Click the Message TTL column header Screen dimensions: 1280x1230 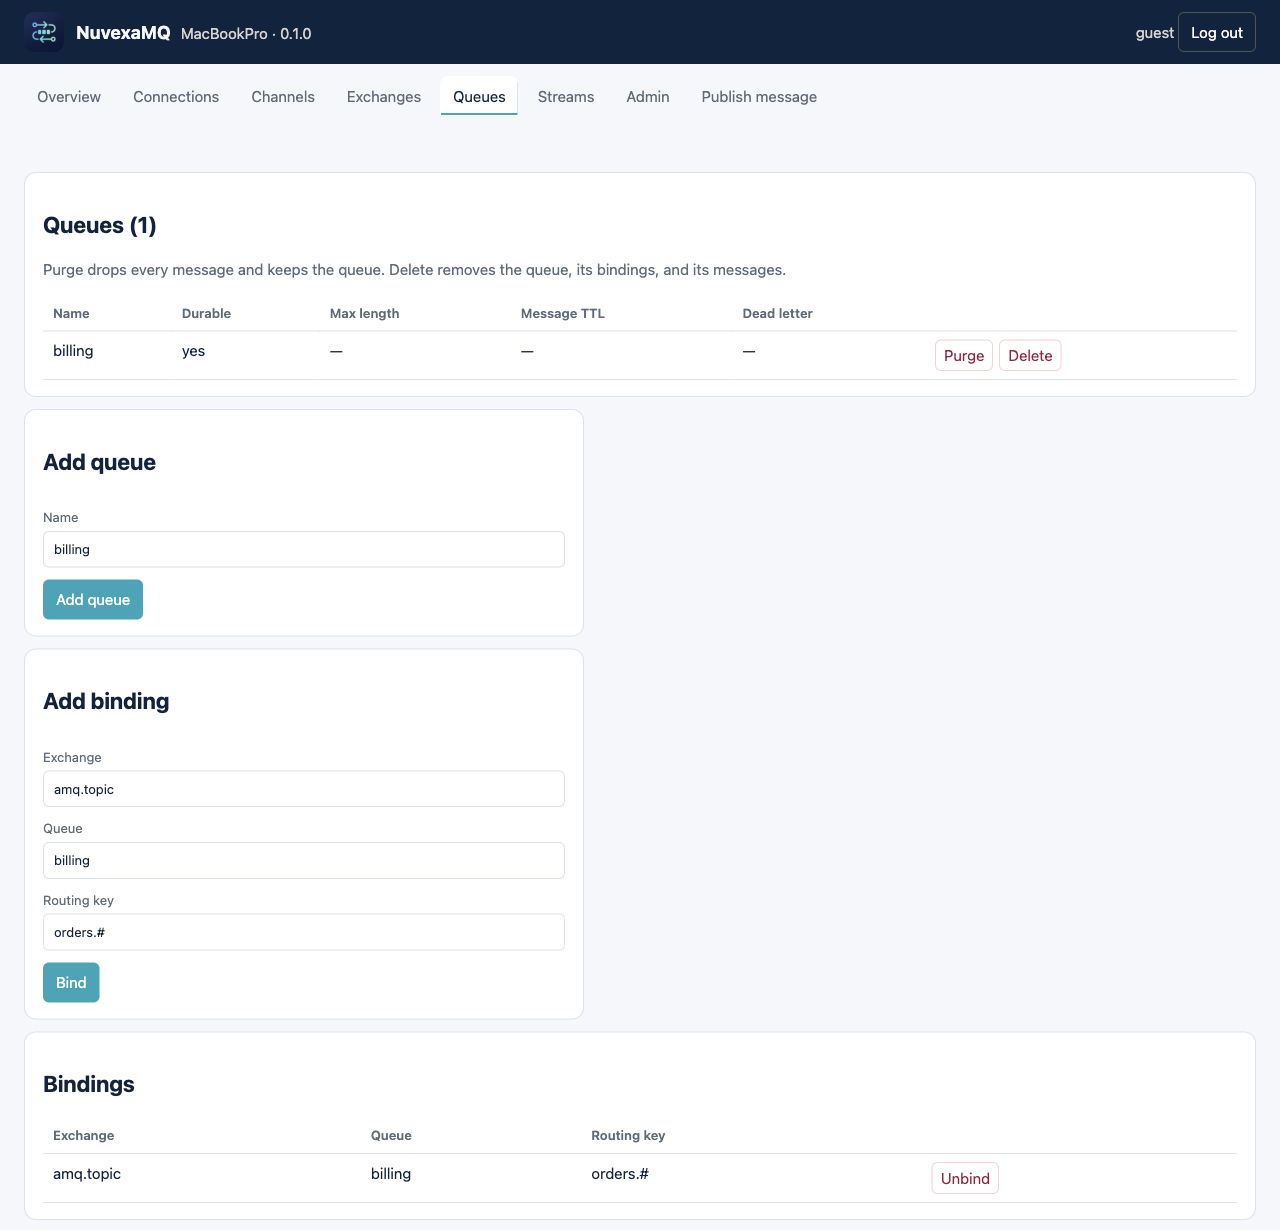[x=563, y=314]
